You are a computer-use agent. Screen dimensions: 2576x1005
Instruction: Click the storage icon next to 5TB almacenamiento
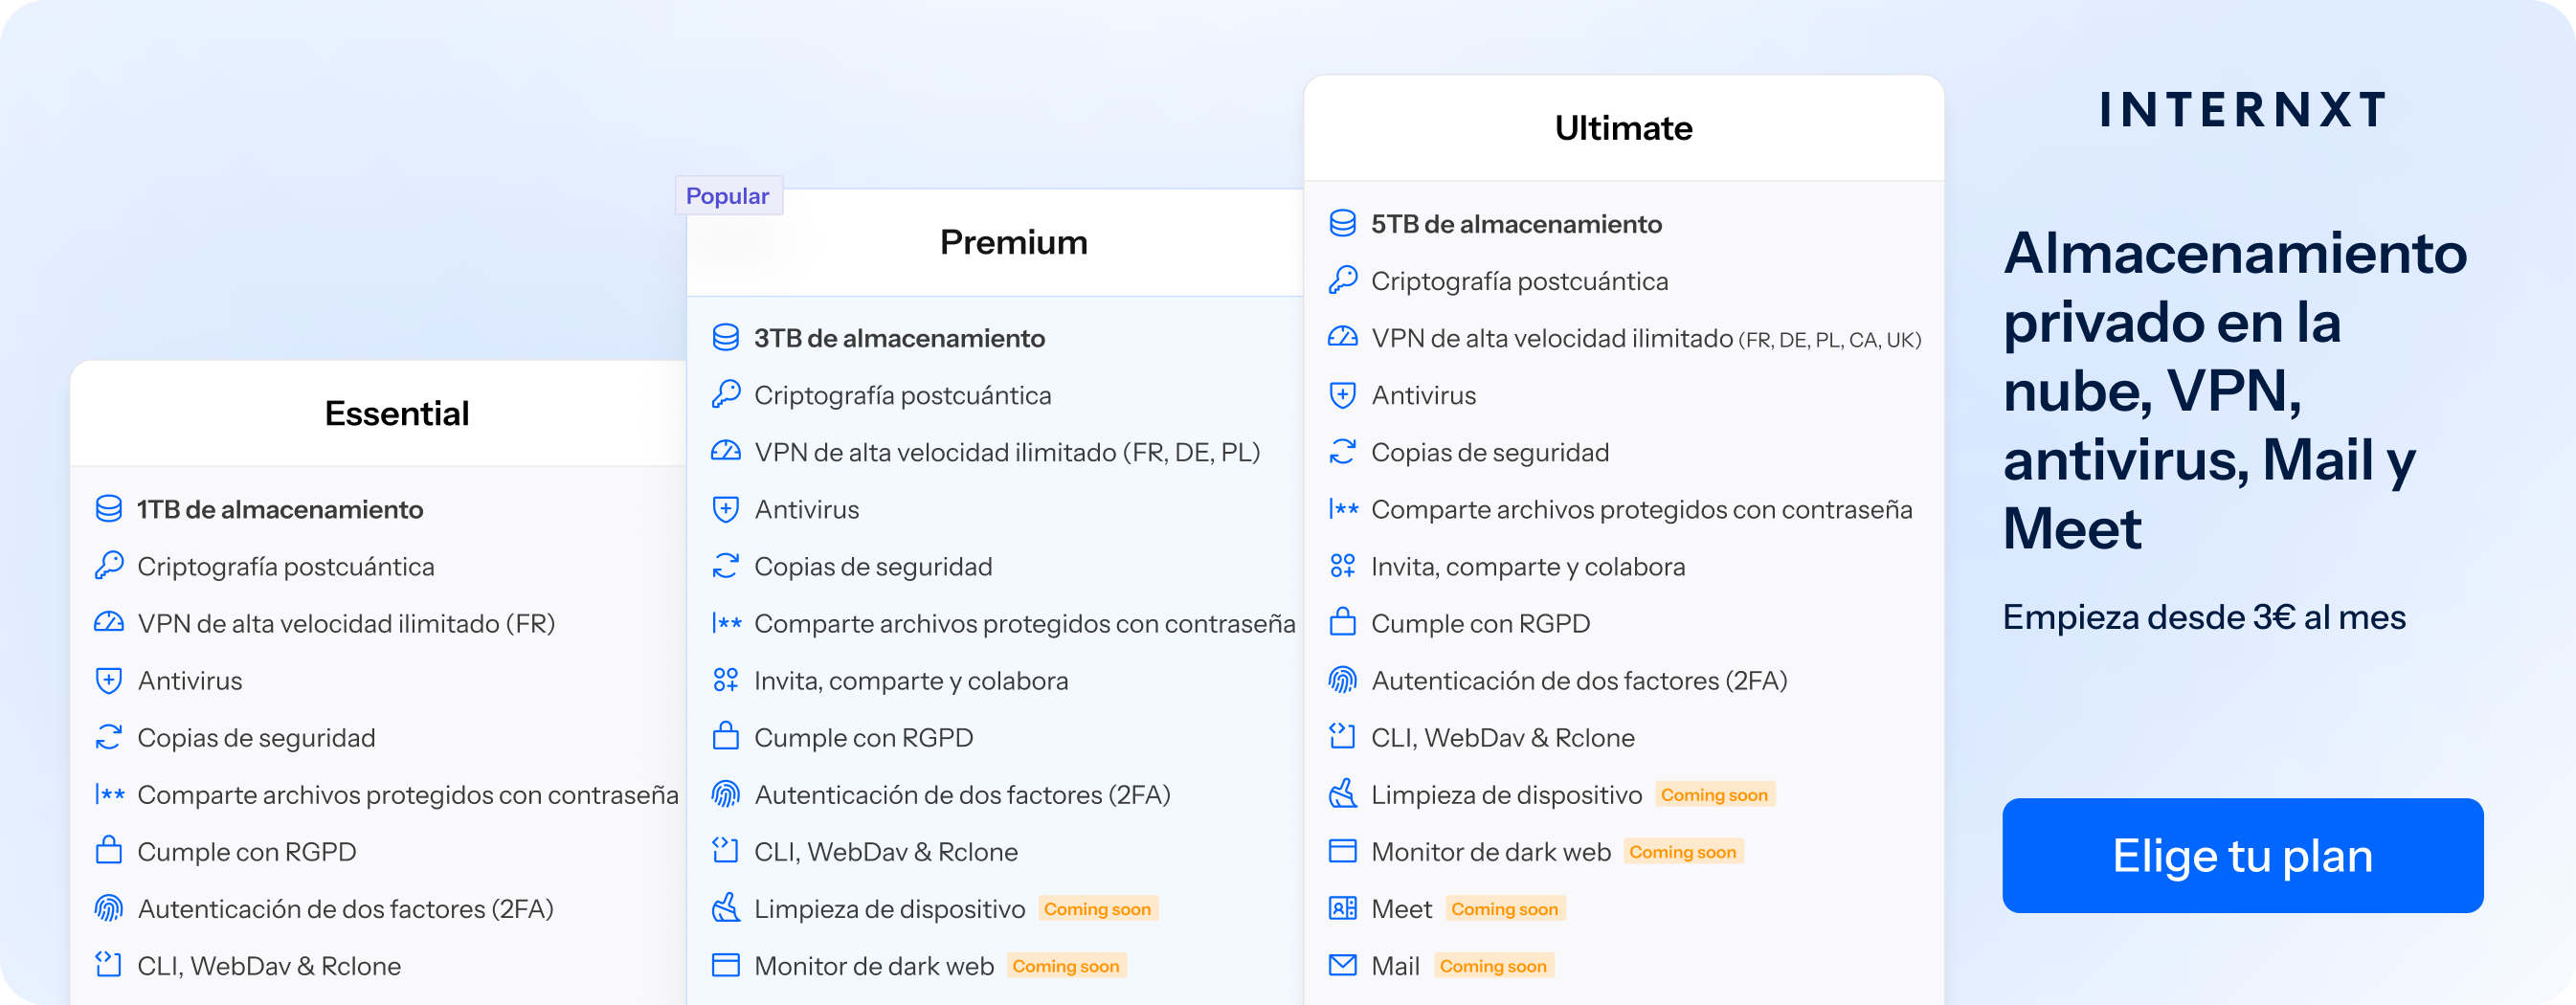tap(1343, 223)
